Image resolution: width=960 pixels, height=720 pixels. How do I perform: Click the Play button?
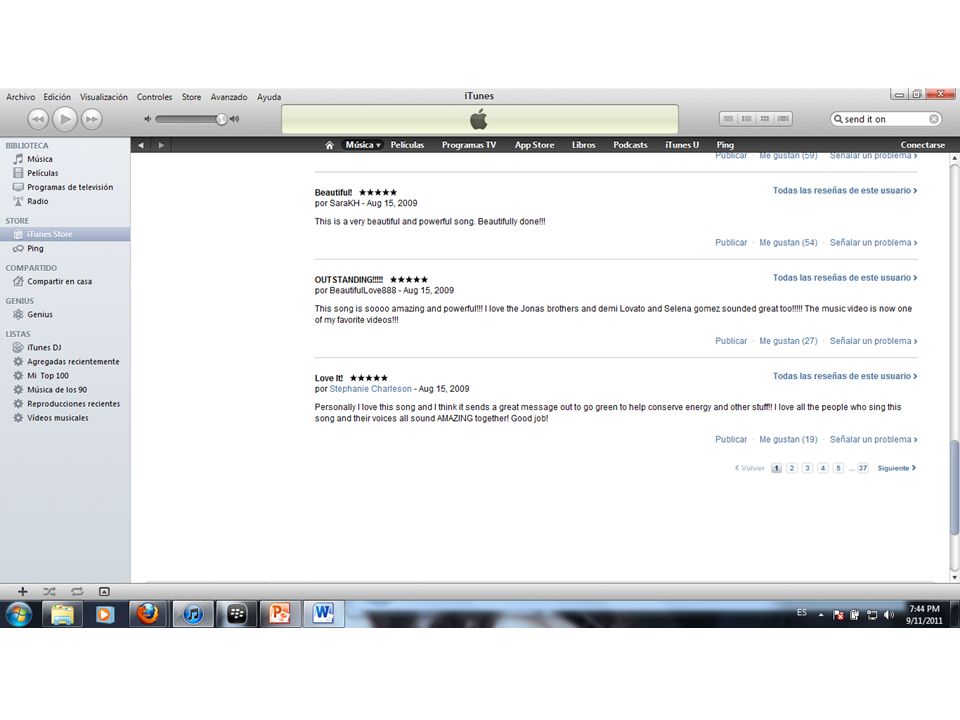(x=65, y=119)
